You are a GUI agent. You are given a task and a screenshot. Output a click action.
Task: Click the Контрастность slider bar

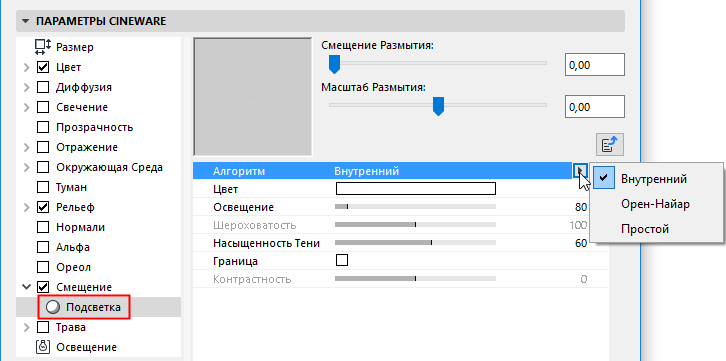point(415,279)
